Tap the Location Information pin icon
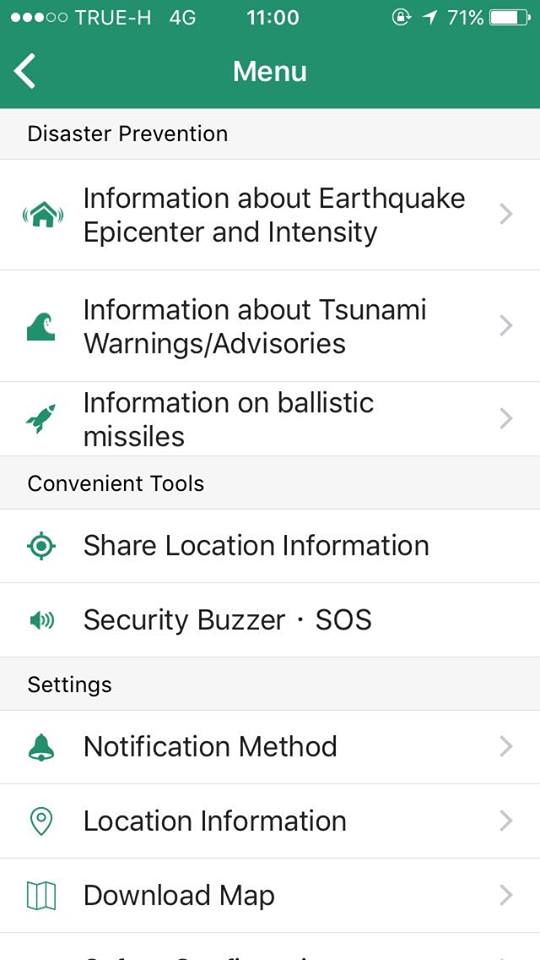 [41, 821]
